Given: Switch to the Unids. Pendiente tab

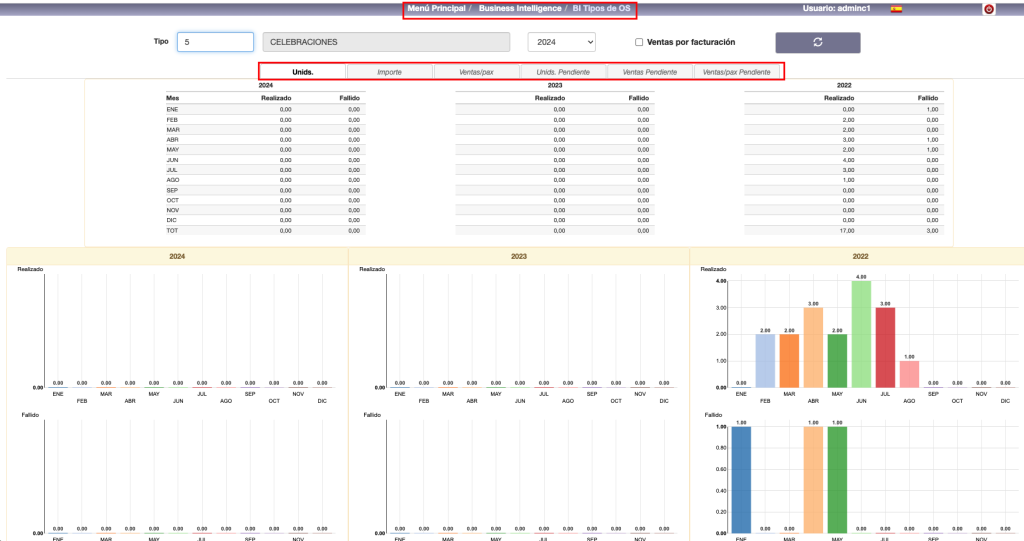Looking at the screenshot, I should pos(563,72).
